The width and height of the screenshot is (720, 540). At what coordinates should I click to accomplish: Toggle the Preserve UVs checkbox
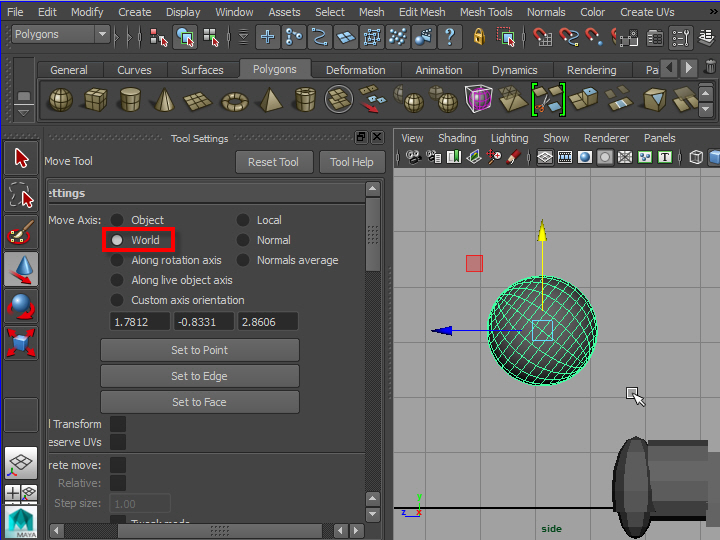coord(118,442)
